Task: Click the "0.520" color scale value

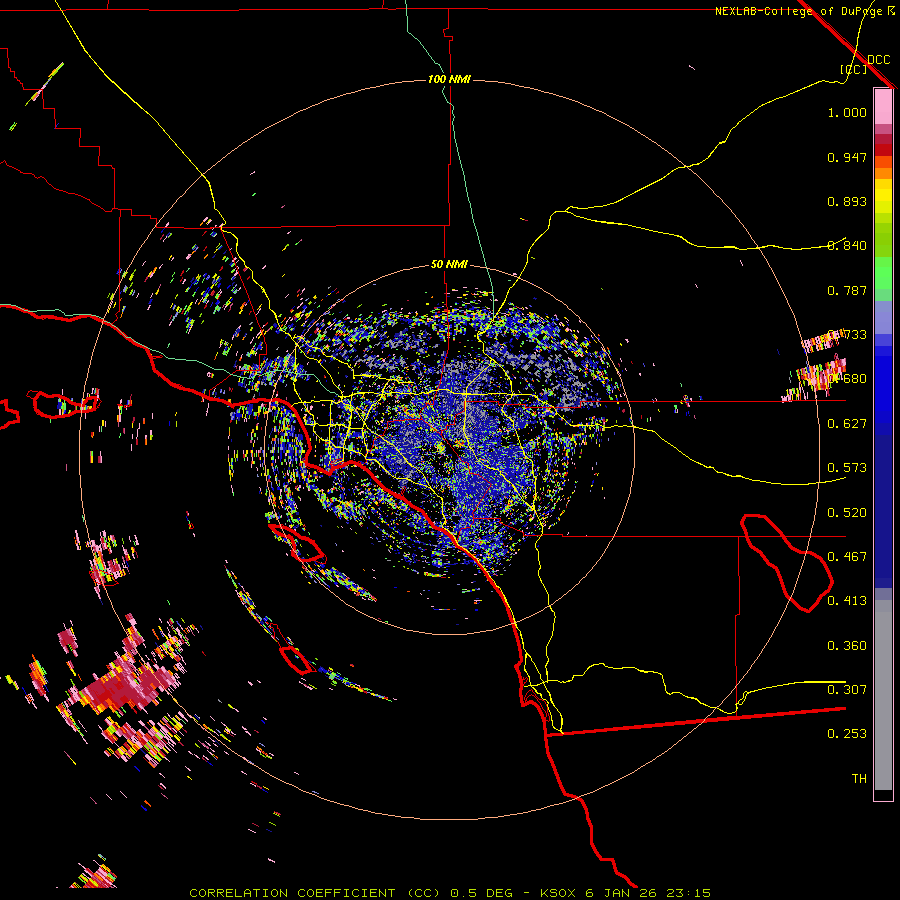Action: pos(847,513)
